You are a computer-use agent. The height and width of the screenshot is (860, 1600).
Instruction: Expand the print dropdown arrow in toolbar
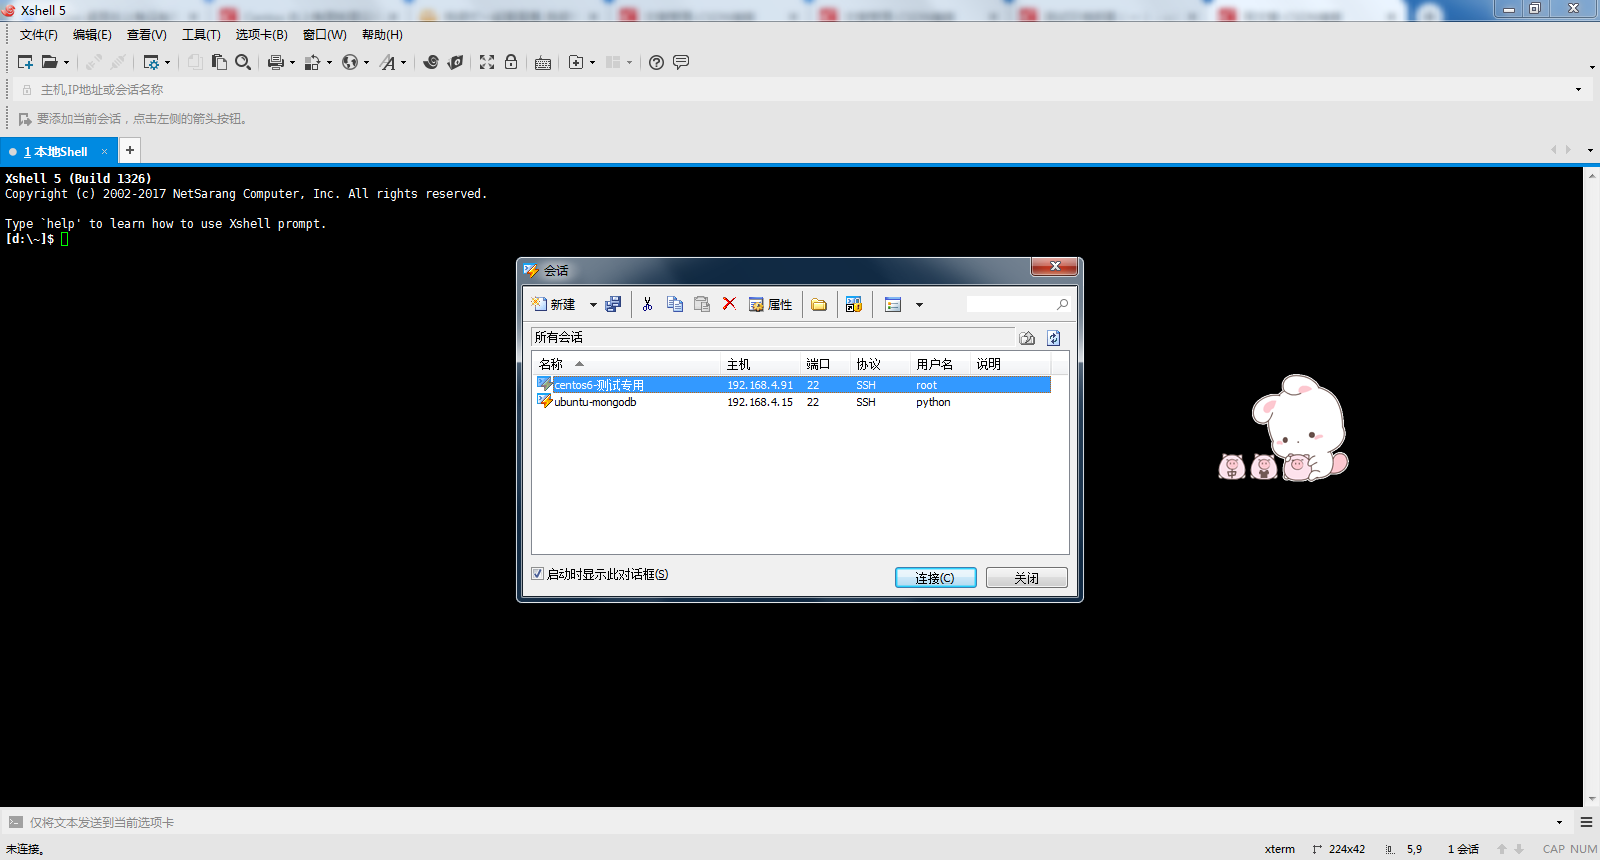pos(292,63)
